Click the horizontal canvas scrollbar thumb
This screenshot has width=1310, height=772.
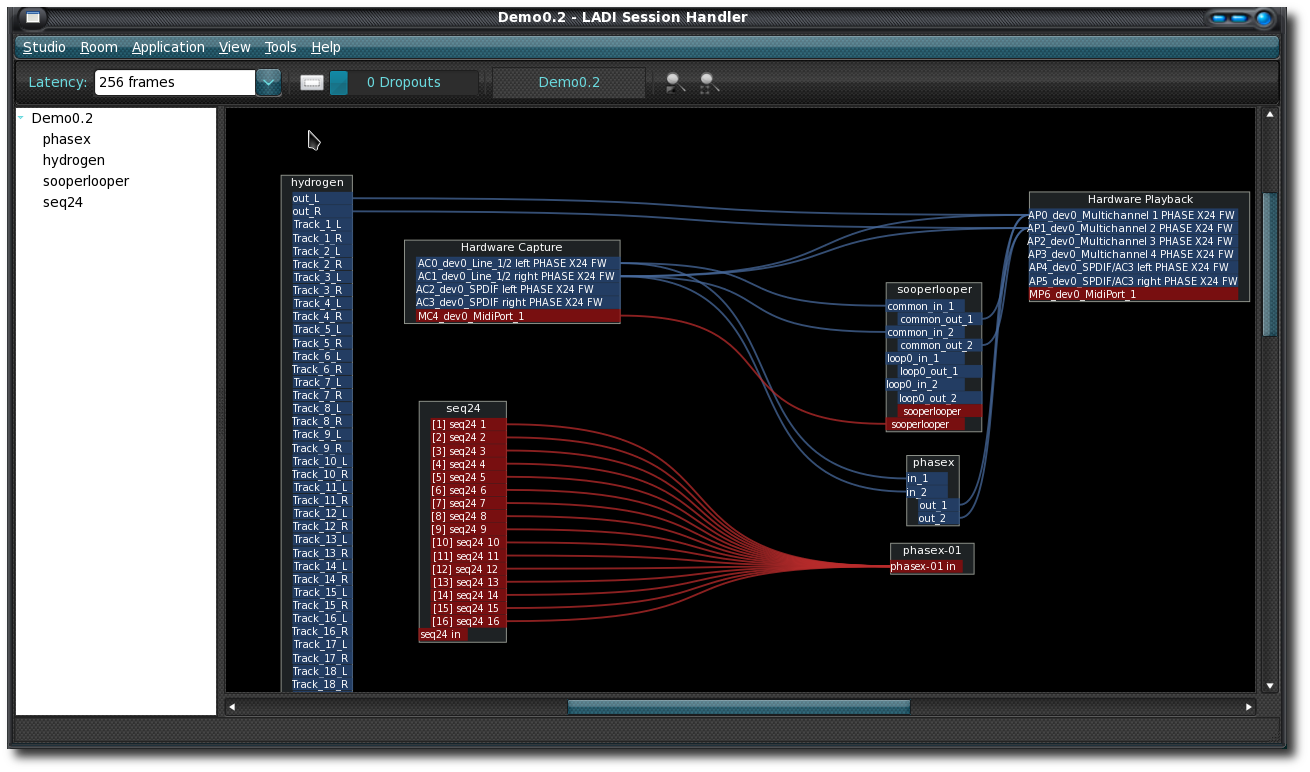(738, 707)
